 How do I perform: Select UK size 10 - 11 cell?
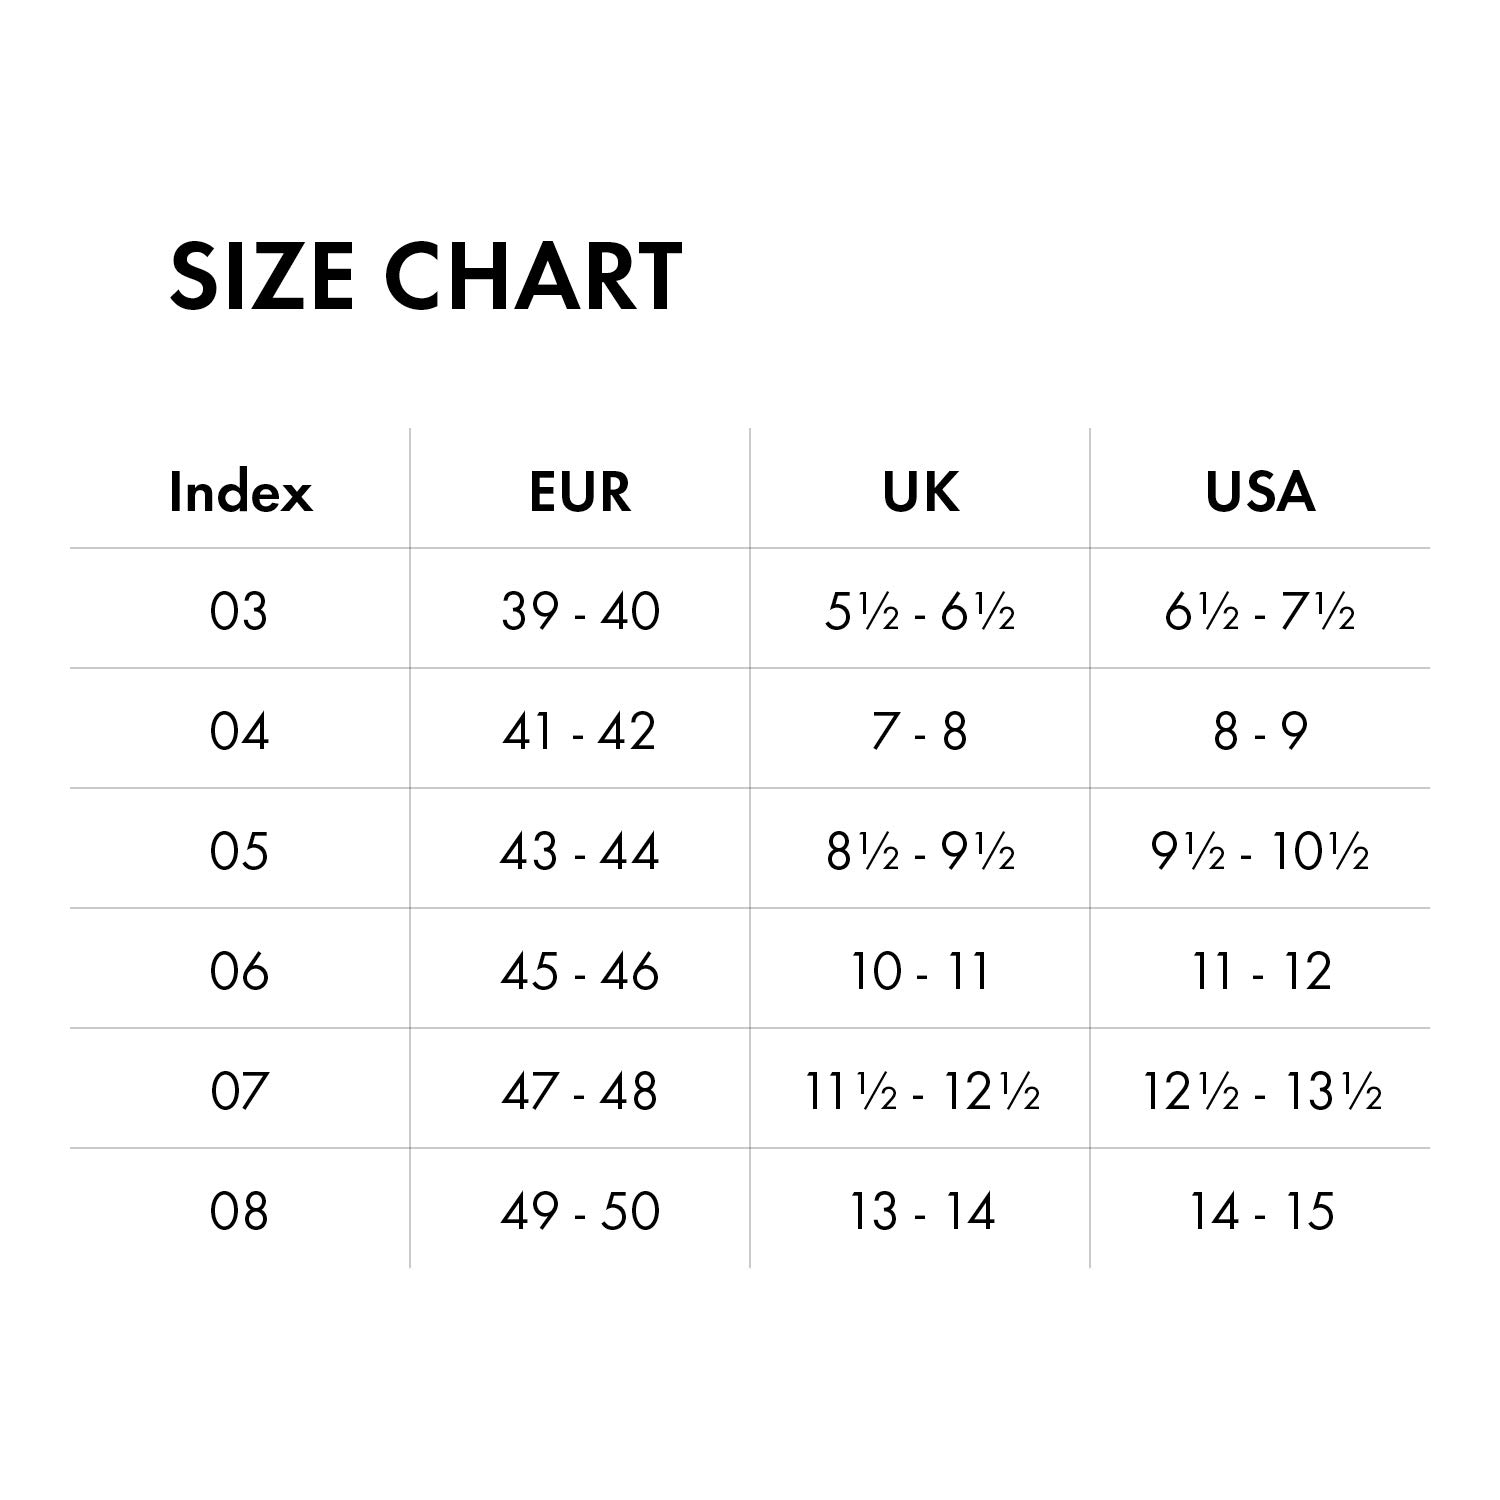[920, 971]
